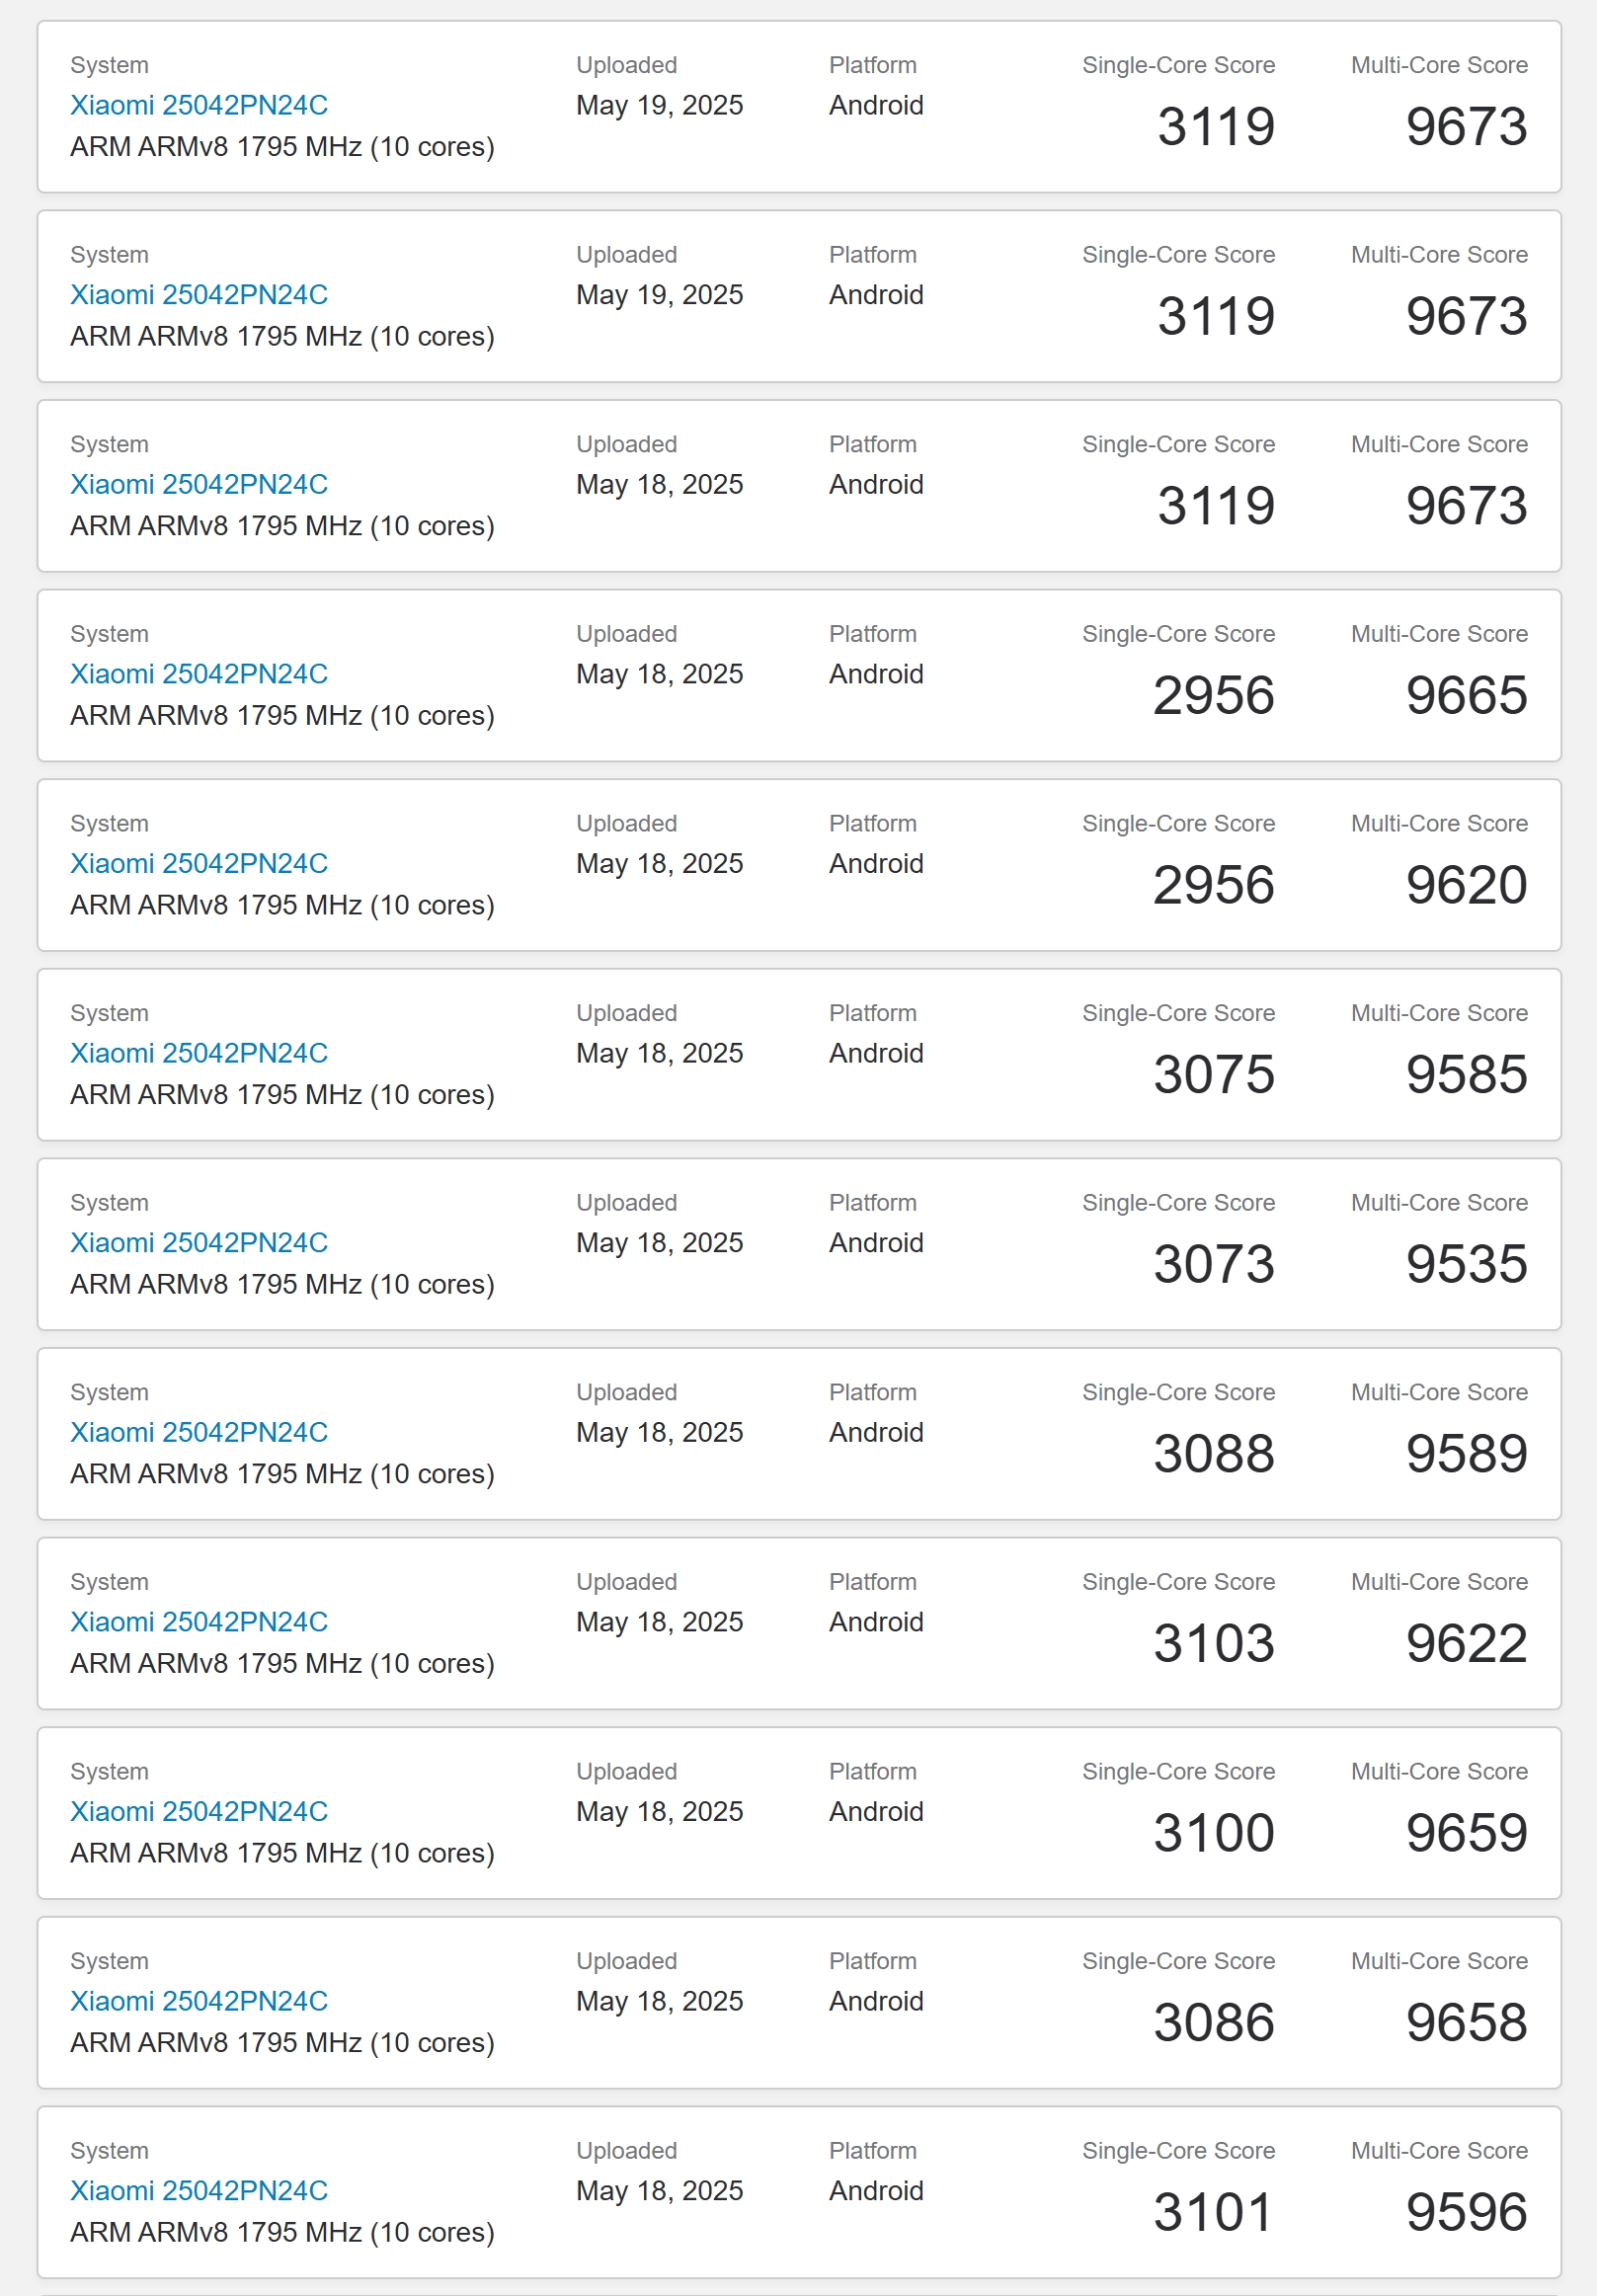Screen dimensions: 1597x2296
Task: Click the multi-core score 9665
Action: pyautogui.click(x=1466, y=696)
